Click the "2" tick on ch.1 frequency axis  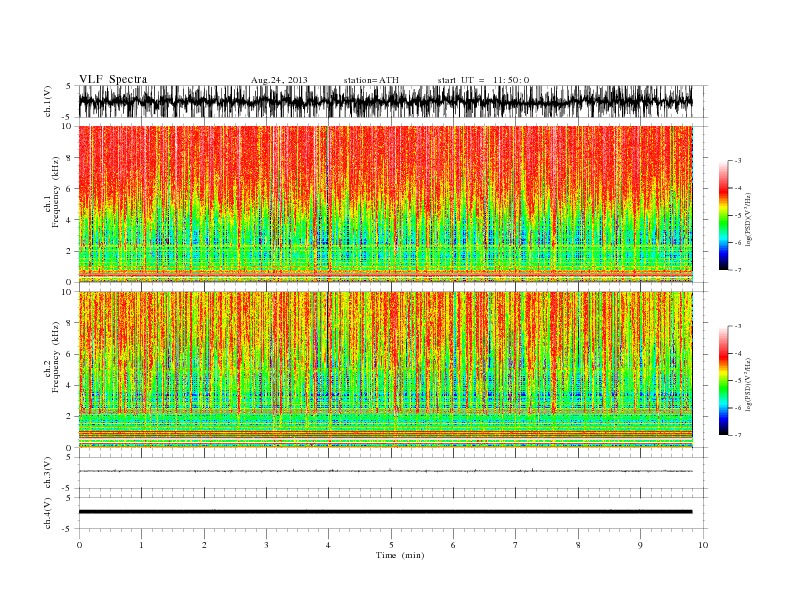tap(69, 251)
